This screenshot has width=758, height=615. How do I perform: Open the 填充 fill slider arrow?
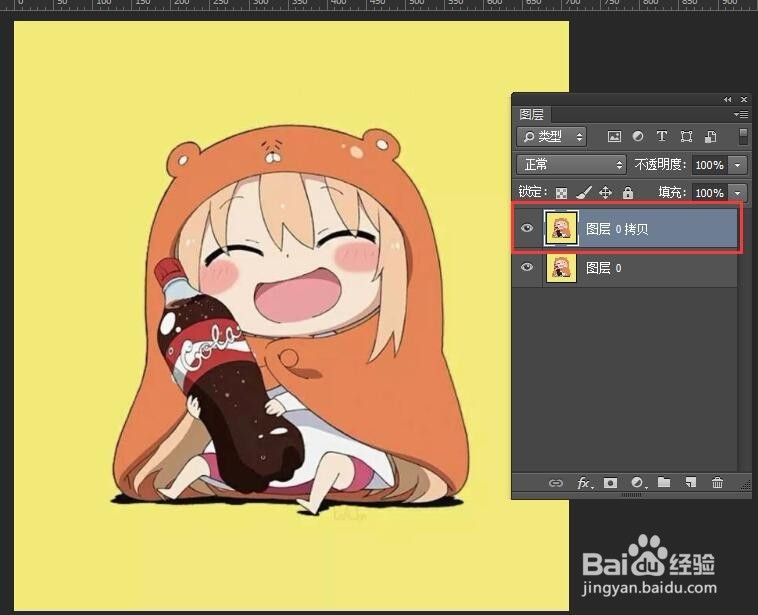(x=738, y=192)
